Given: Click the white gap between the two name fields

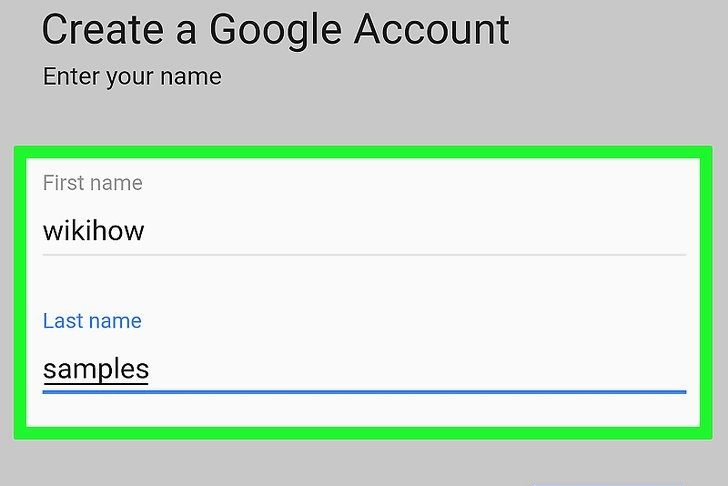Looking at the screenshot, I should click(x=364, y=285).
